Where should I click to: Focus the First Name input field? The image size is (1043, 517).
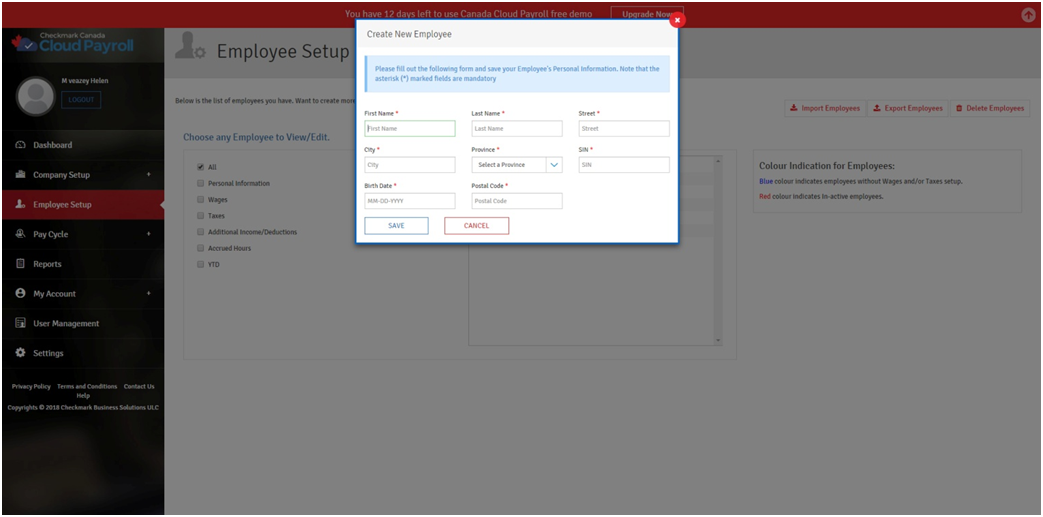click(409, 129)
